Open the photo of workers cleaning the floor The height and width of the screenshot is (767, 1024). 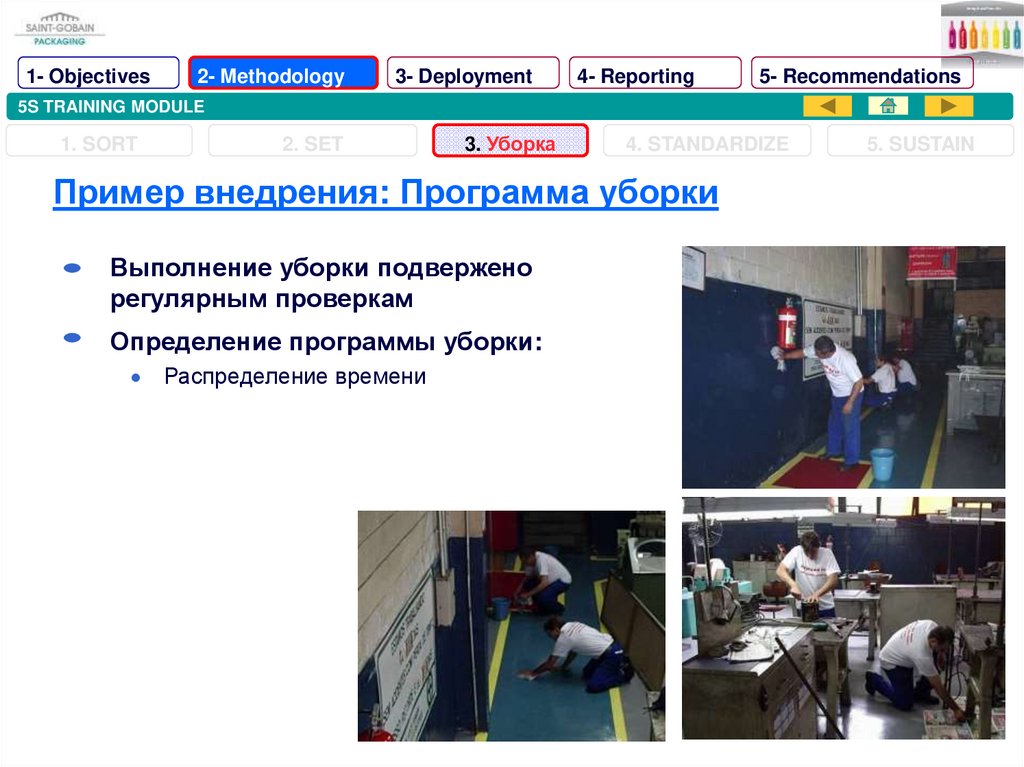[511, 625]
